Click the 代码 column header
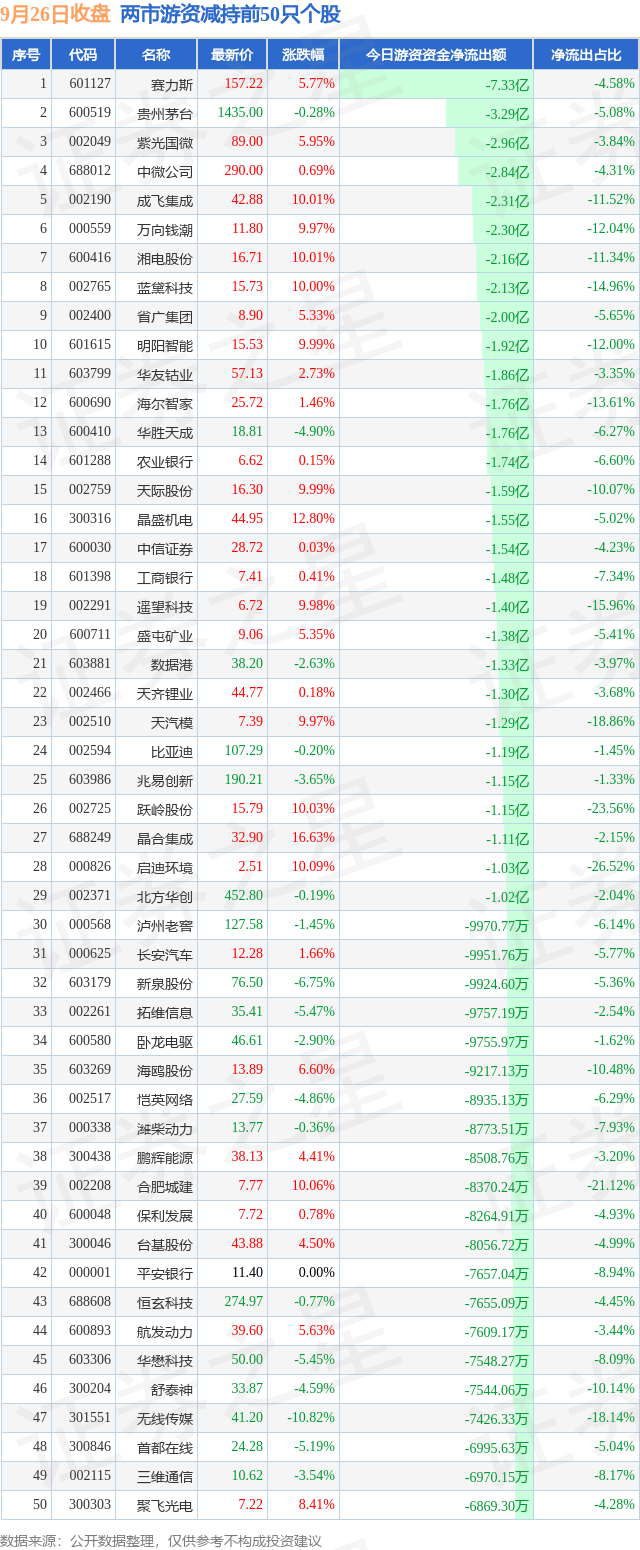 tap(83, 55)
